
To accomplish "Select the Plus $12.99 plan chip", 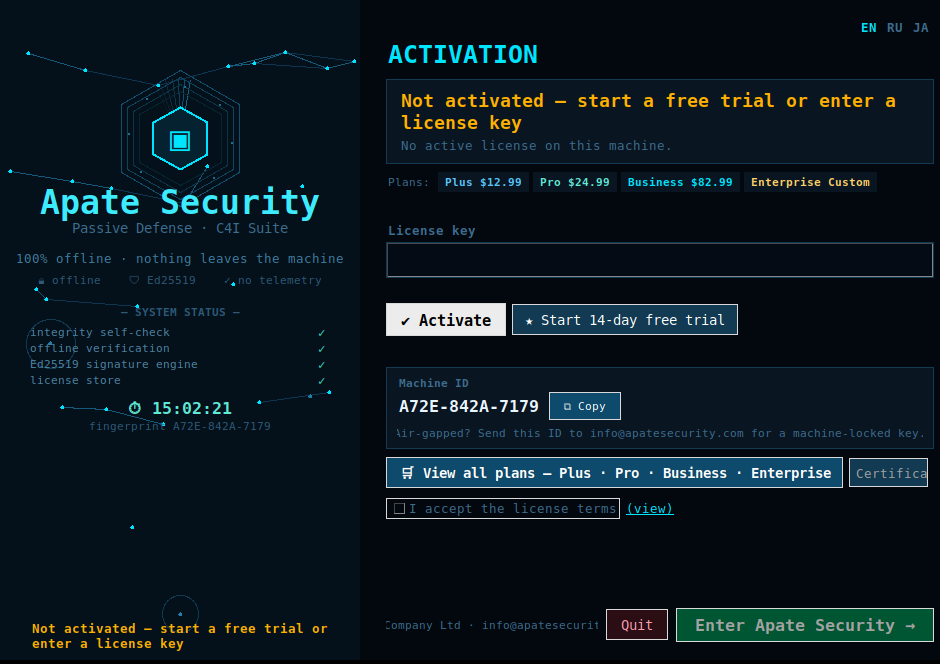I will pyautogui.click(x=483, y=182).
